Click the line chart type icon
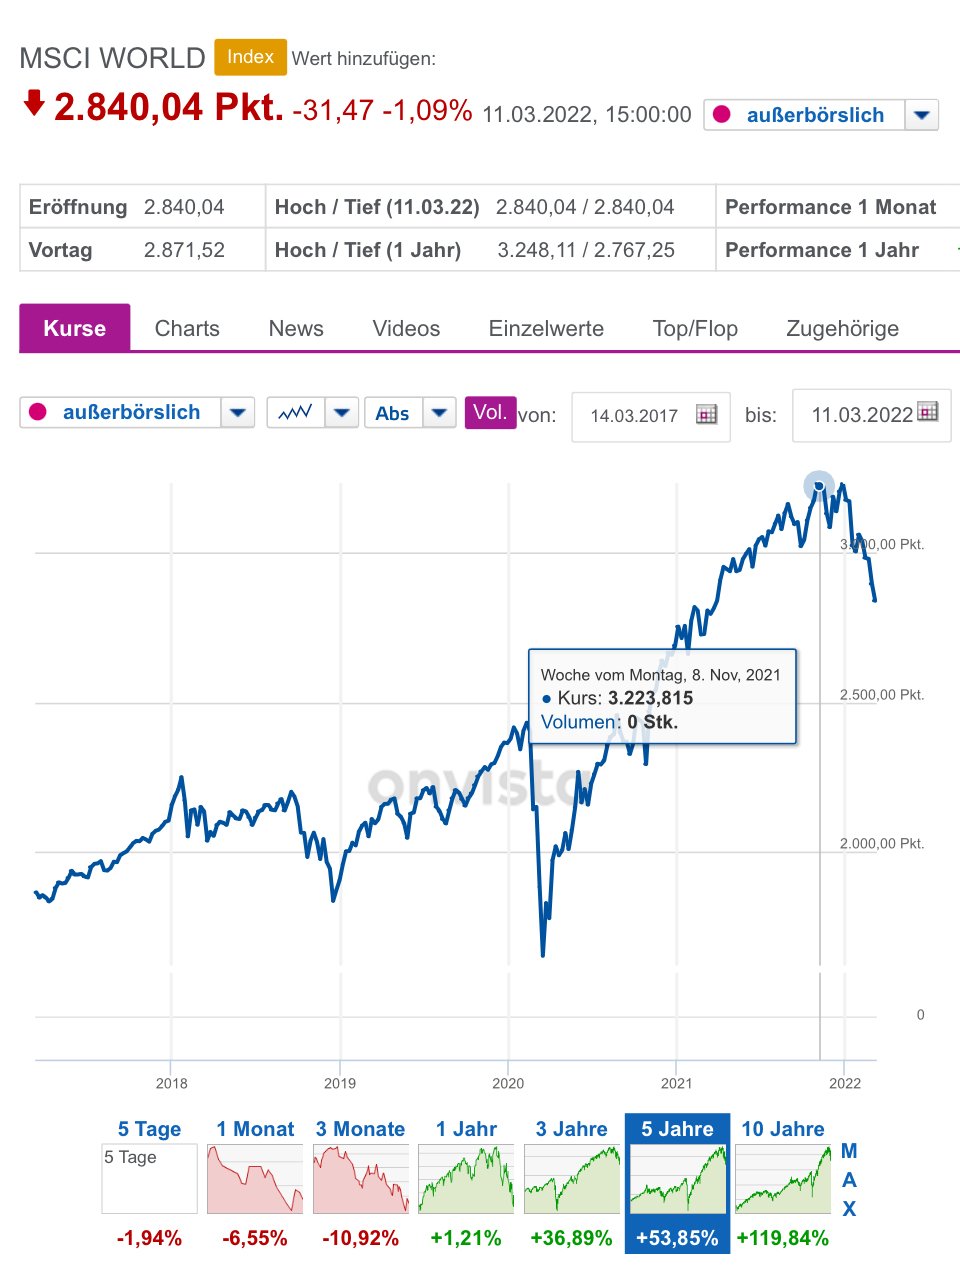 pos(295,413)
